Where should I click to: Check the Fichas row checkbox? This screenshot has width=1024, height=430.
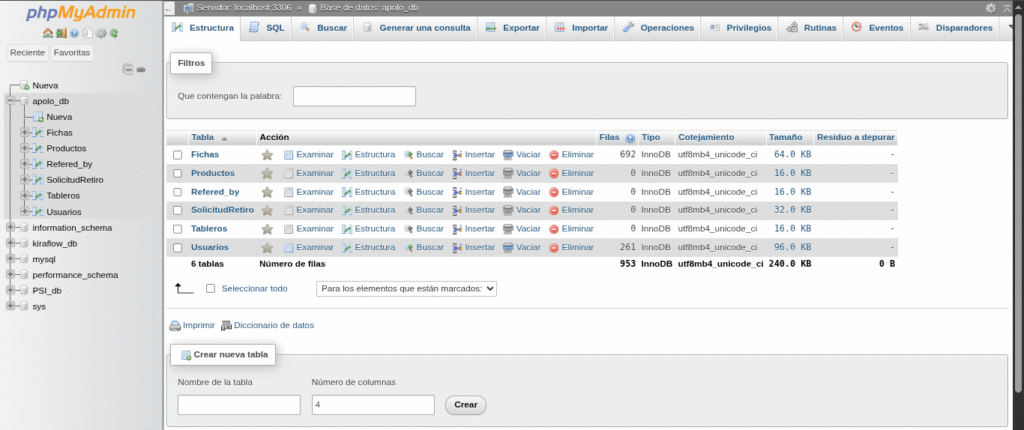click(x=177, y=156)
